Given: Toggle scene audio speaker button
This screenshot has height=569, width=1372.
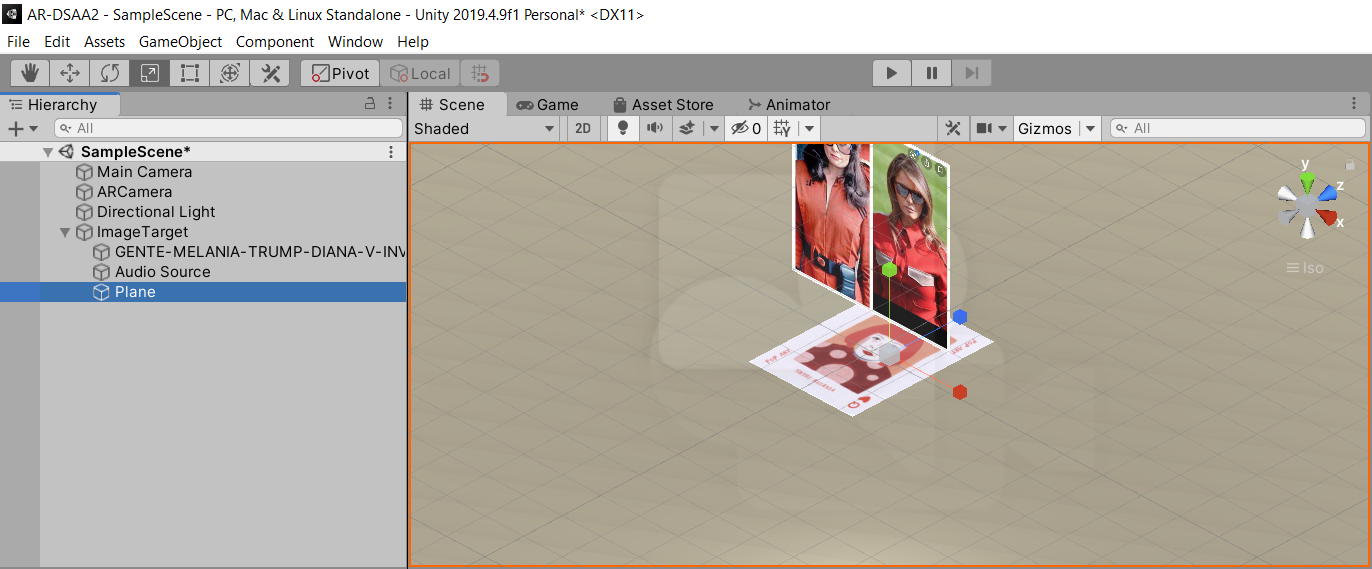Looking at the screenshot, I should (x=654, y=128).
